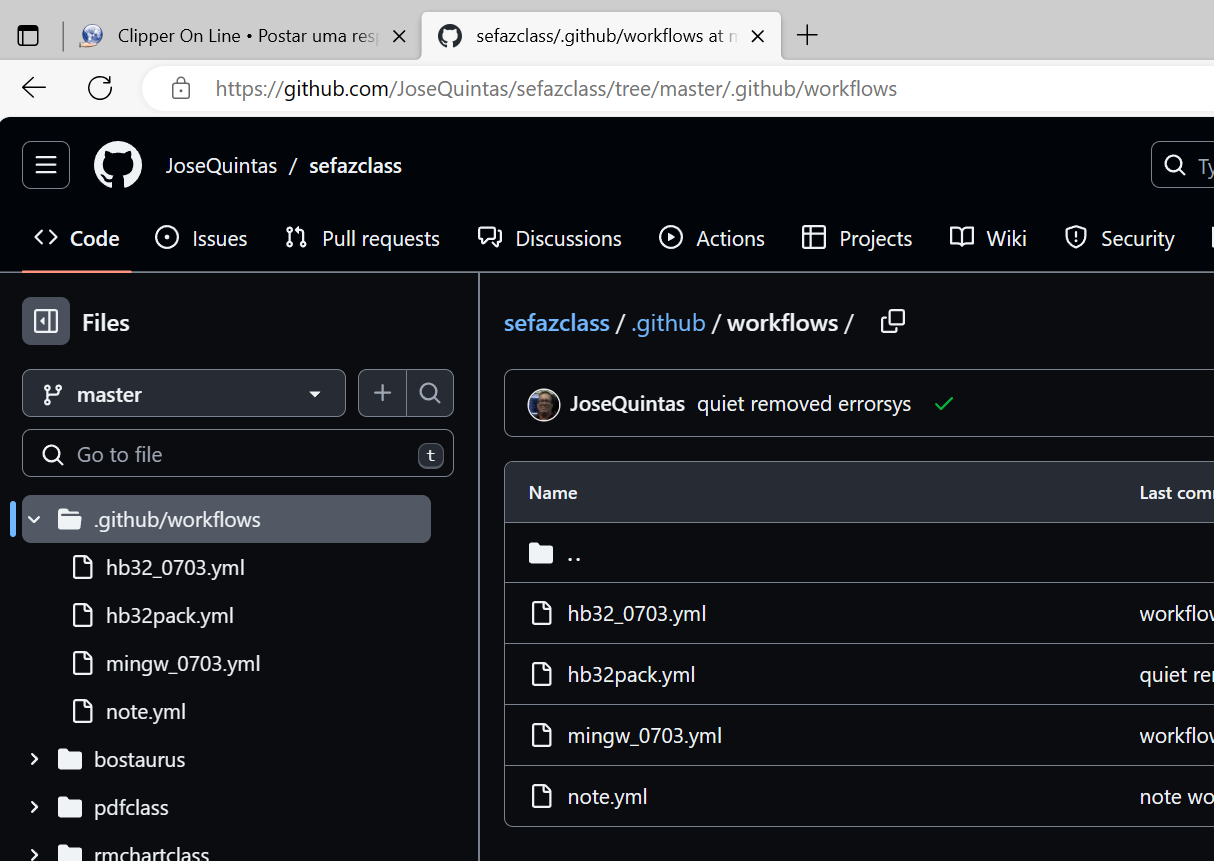Open the Actions tab
Viewport: 1214px width, 861px height.
point(712,238)
